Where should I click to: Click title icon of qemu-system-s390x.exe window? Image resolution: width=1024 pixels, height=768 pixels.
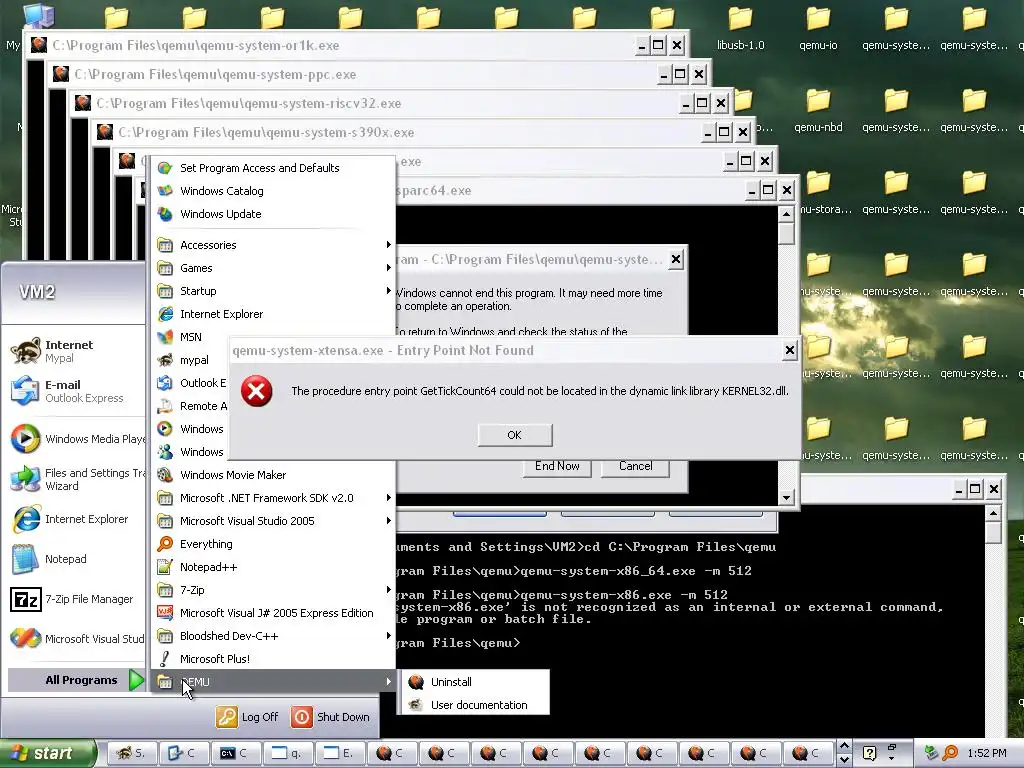(x=104, y=132)
